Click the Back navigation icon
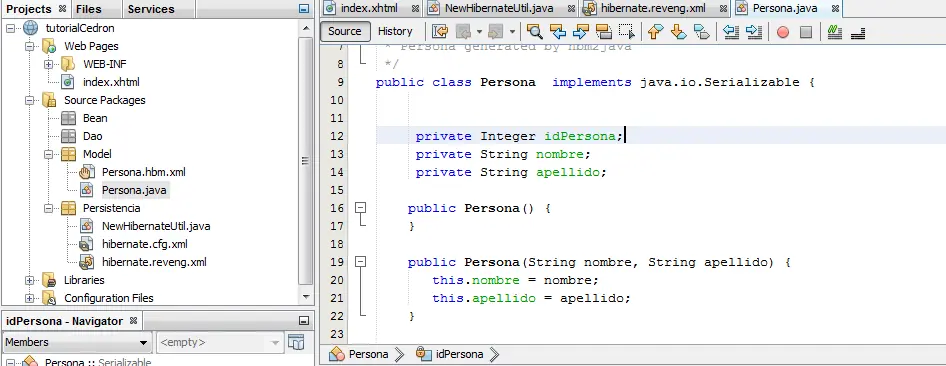 tap(463, 31)
